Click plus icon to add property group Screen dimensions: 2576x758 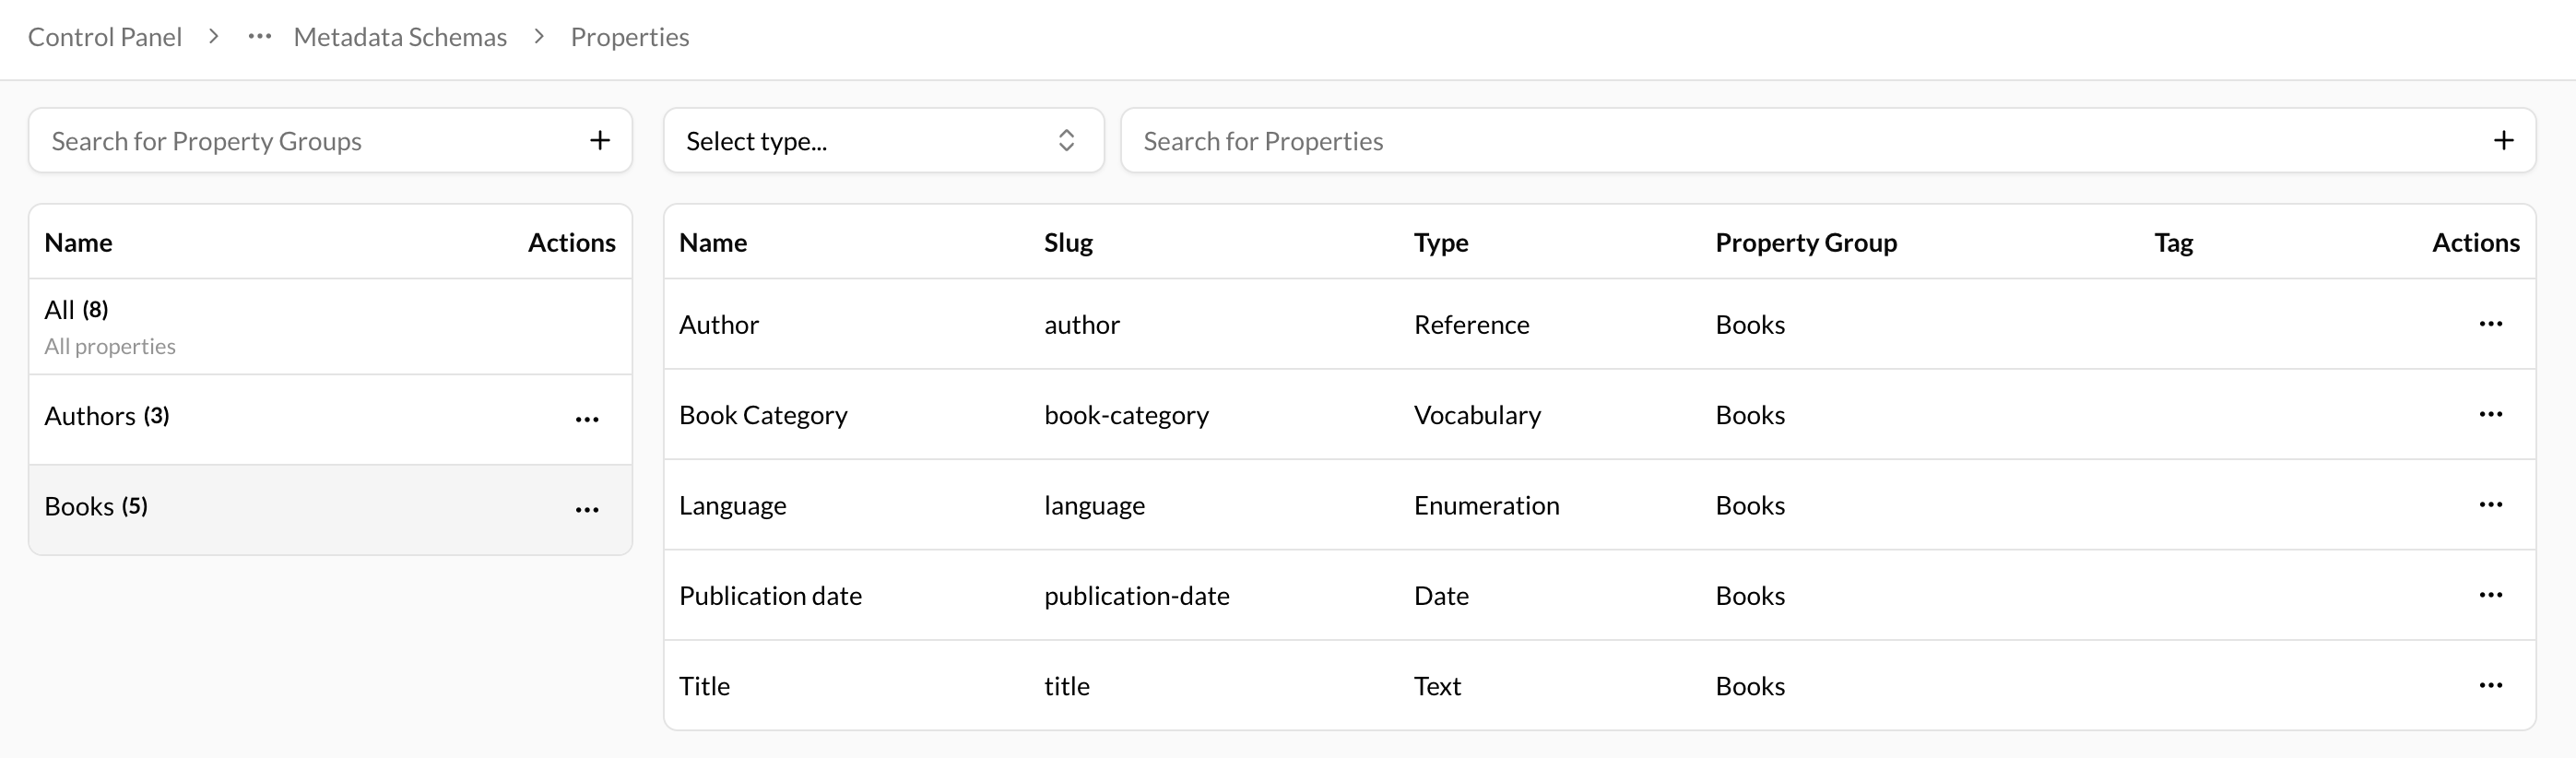click(x=599, y=141)
